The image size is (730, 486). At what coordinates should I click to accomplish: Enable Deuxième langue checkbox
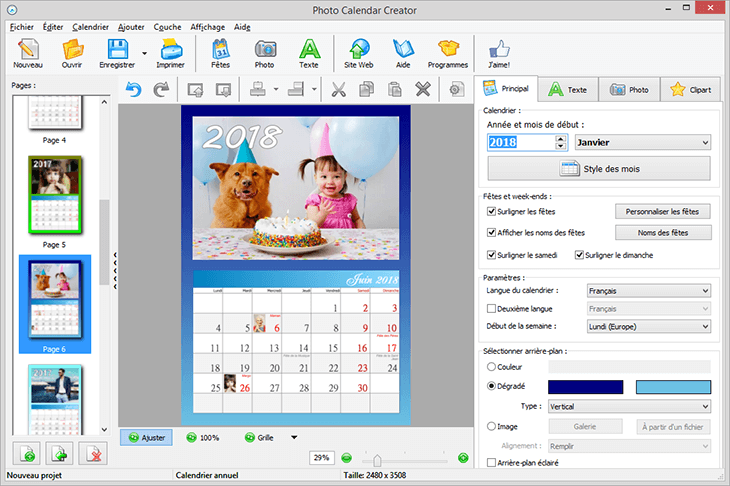pos(491,308)
